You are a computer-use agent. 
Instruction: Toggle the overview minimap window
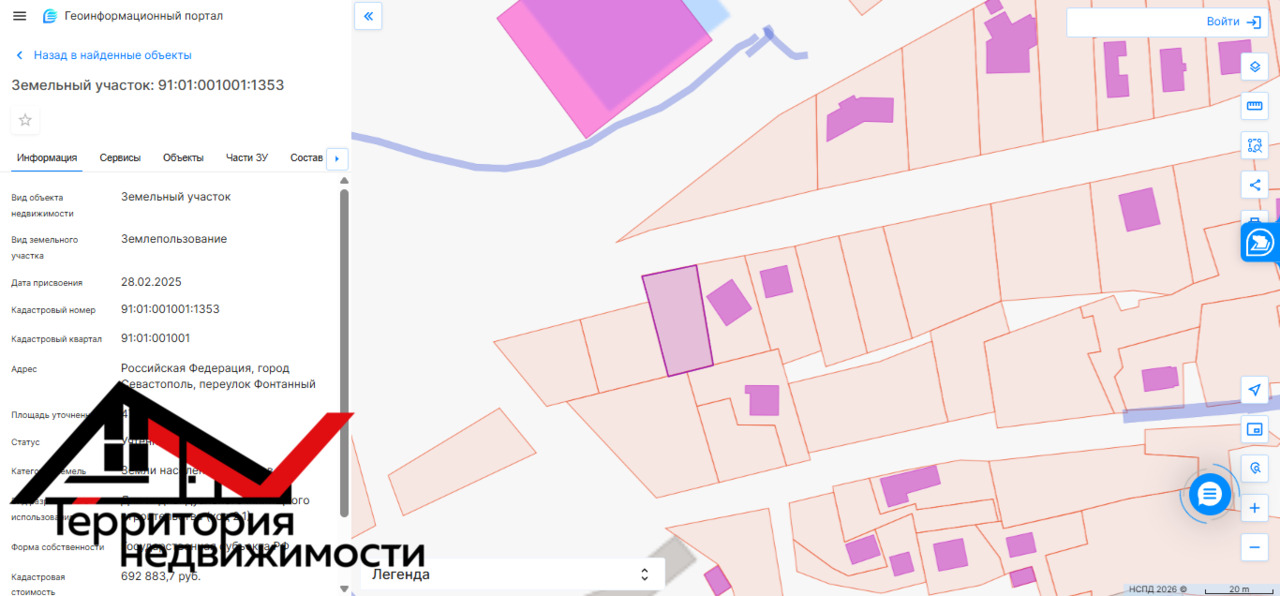point(1254,429)
